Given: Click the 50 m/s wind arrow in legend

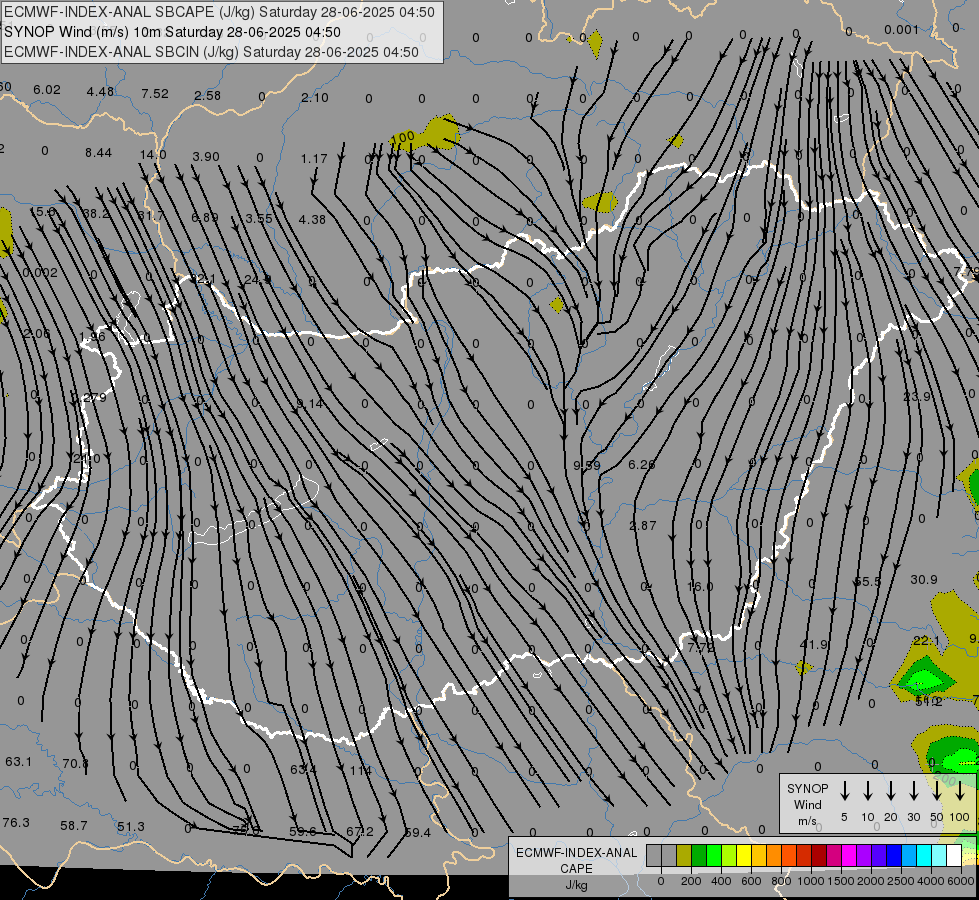Looking at the screenshot, I should pos(937,790).
